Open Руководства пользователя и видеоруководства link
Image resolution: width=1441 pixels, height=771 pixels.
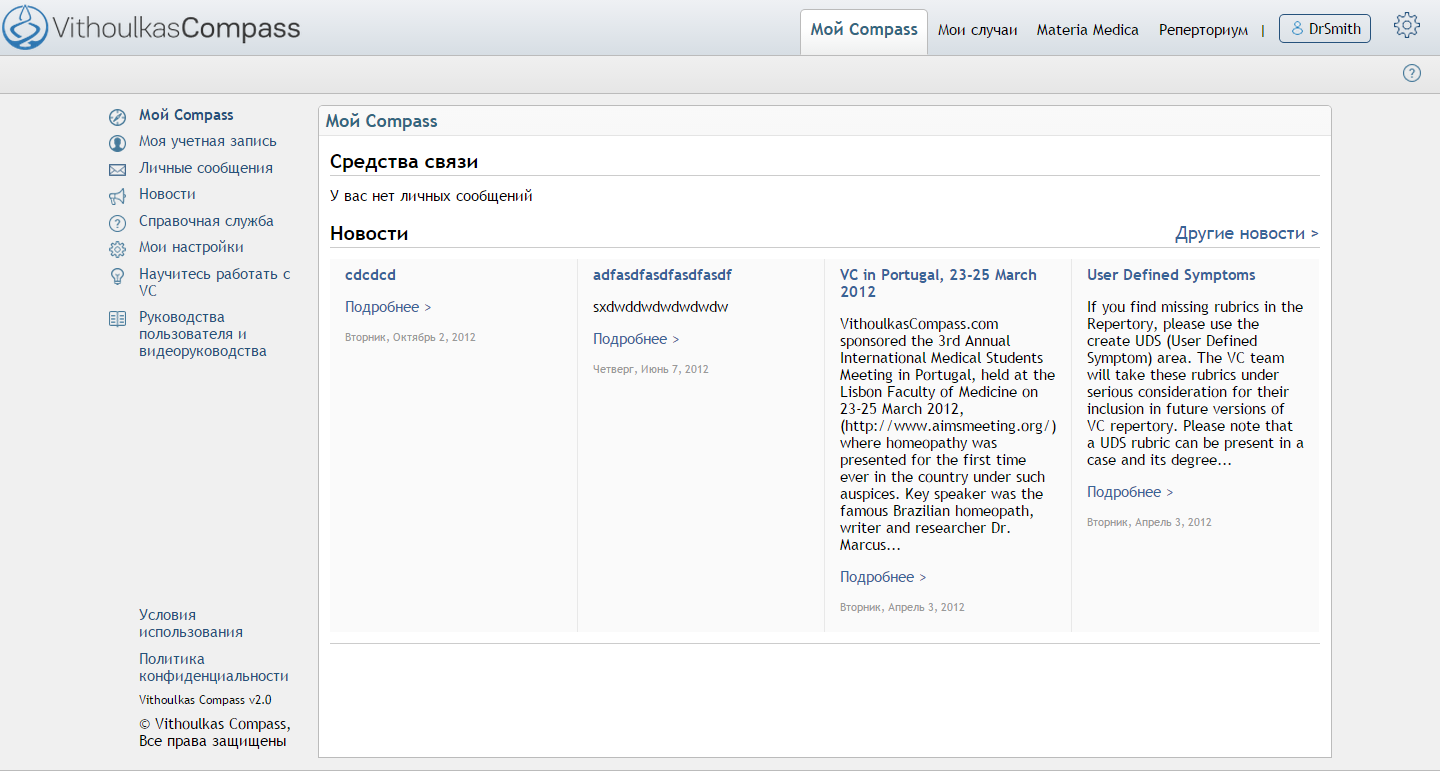203,334
